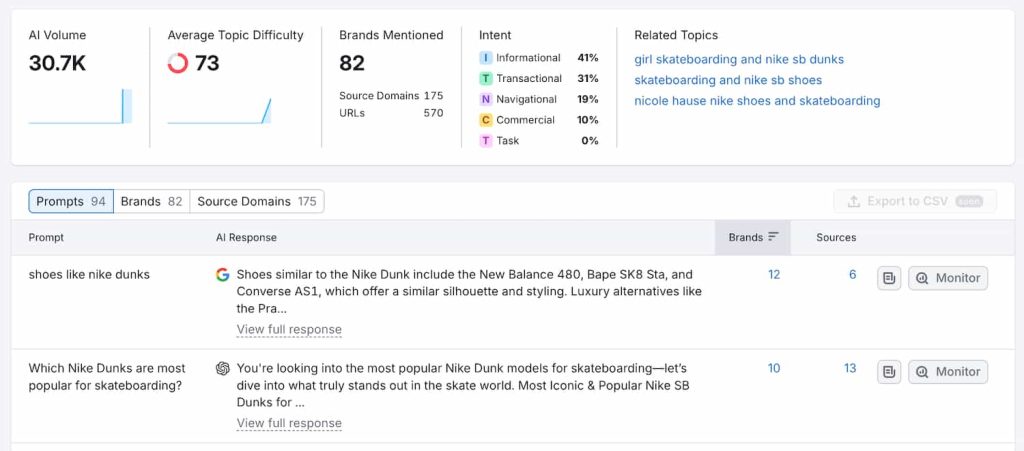Image resolution: width=1024 pixels, height=451 pixels.
Task: Open the 12 brands count link
Action: (x=774, y=275)
